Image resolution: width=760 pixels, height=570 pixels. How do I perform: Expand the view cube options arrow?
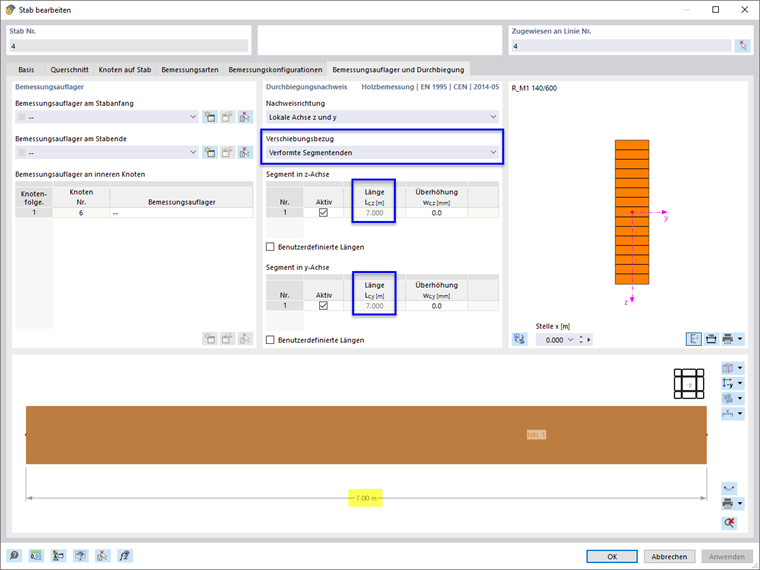click(740, 368)
